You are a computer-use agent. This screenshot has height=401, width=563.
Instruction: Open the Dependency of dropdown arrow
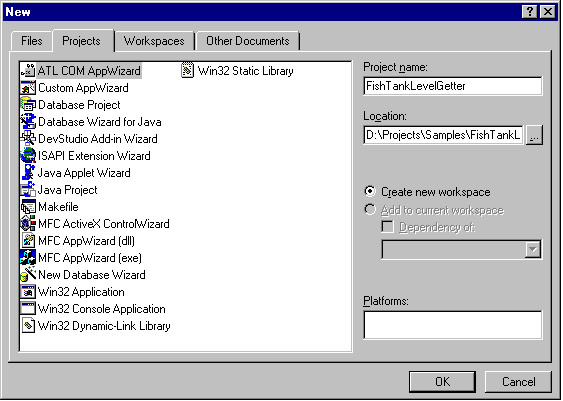[533, 249]
